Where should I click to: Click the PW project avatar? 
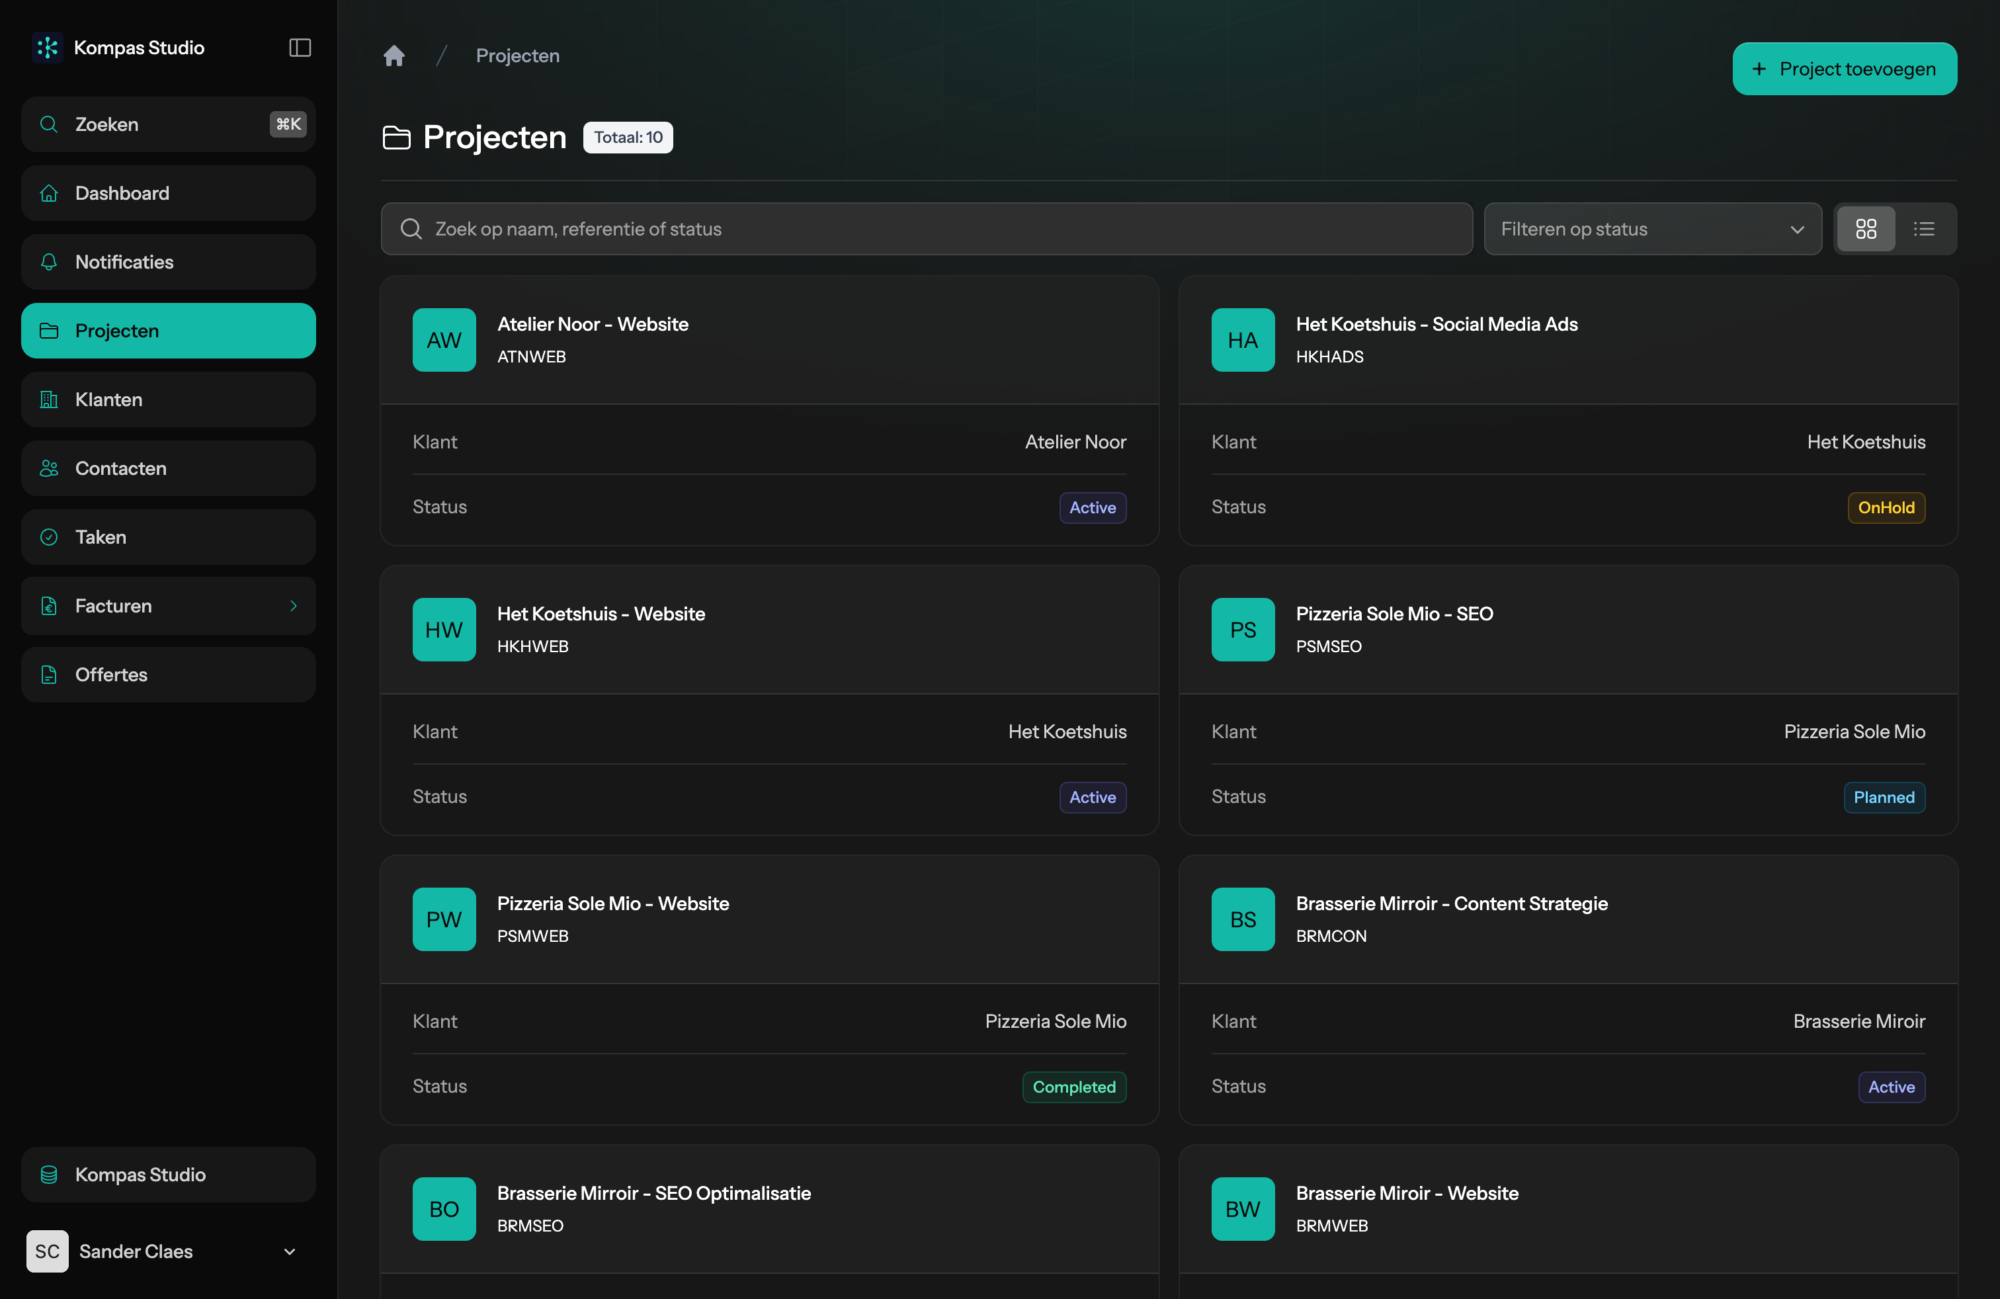pos(444,919)
